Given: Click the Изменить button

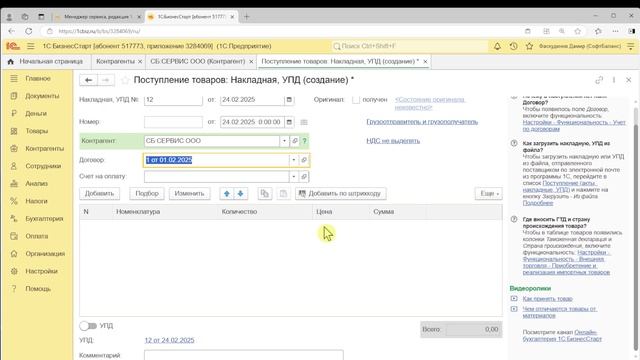Looking at the screenshot, I should click(189, 193).
